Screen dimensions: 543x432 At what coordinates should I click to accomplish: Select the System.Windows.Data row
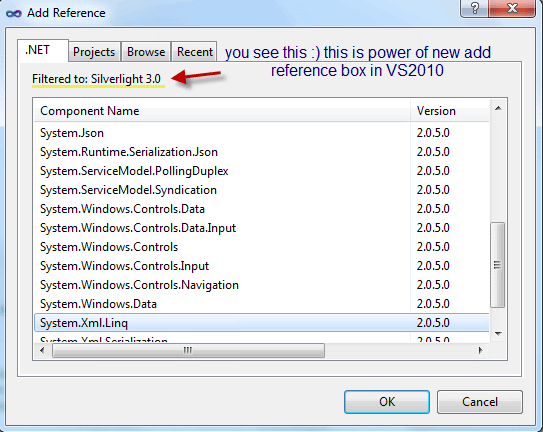pyautogui.click(x=261, y=304)
